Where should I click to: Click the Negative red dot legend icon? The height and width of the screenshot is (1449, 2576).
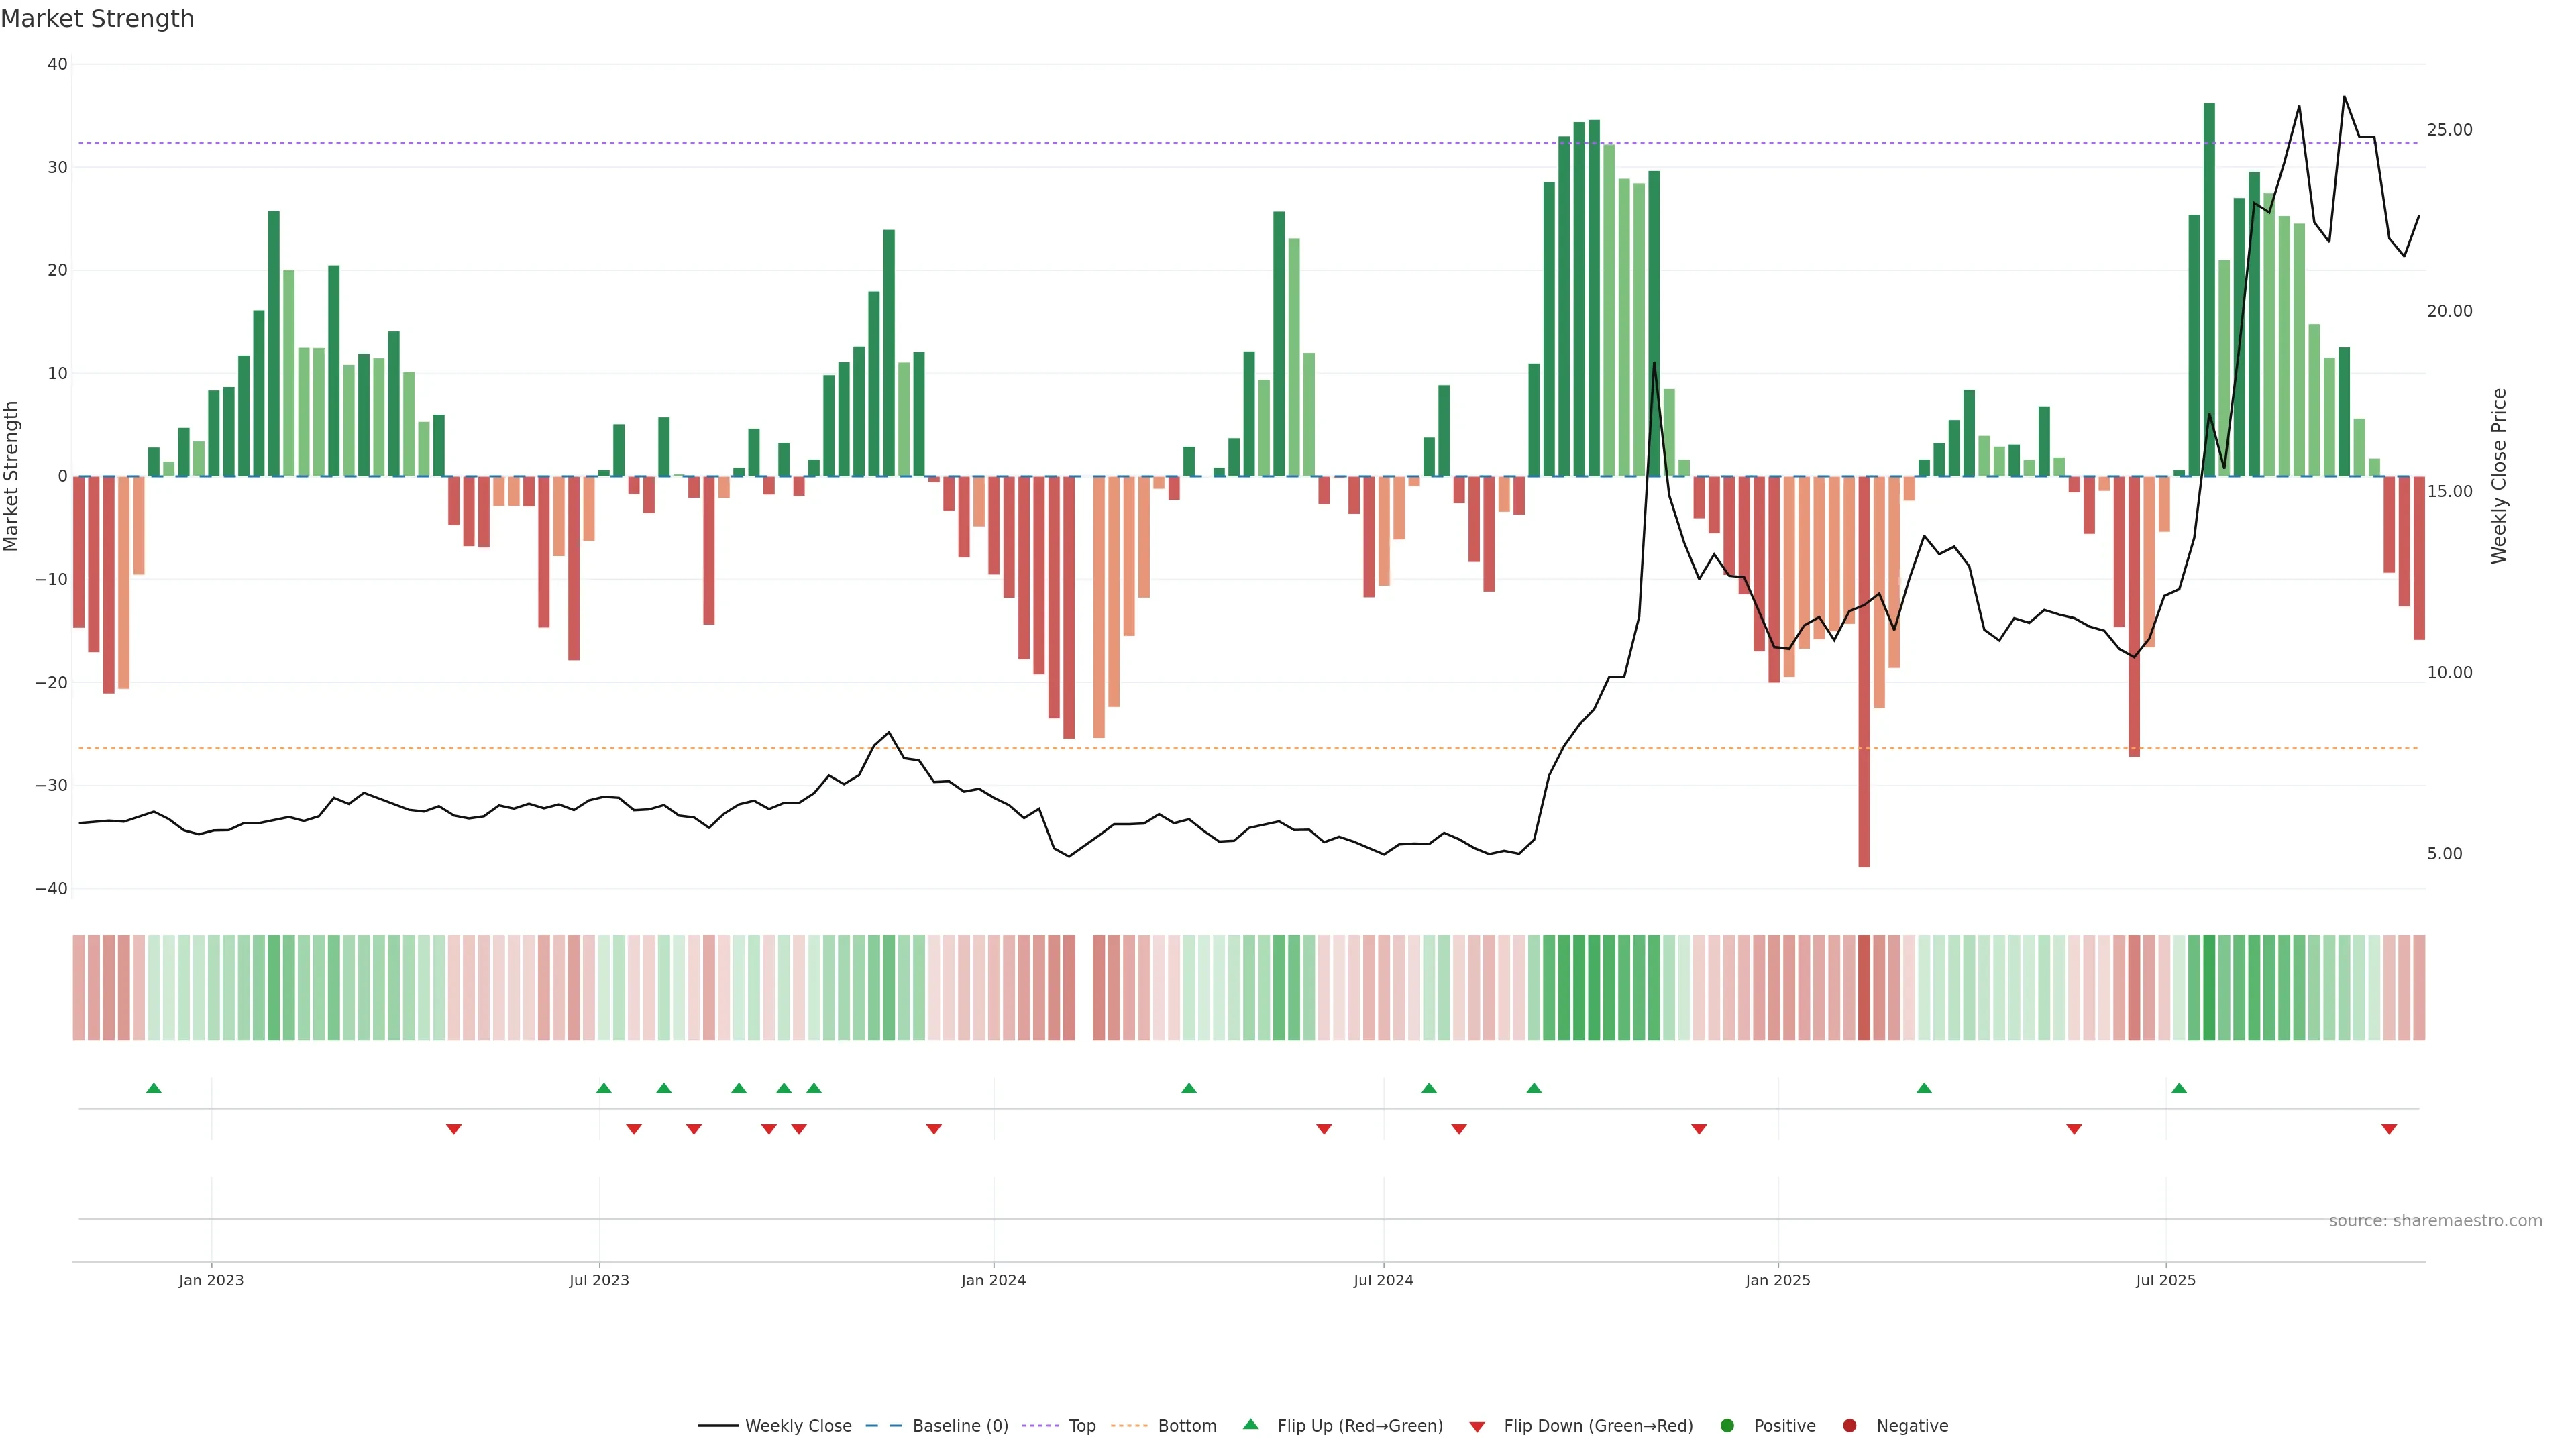[x=1849, y=1426]
